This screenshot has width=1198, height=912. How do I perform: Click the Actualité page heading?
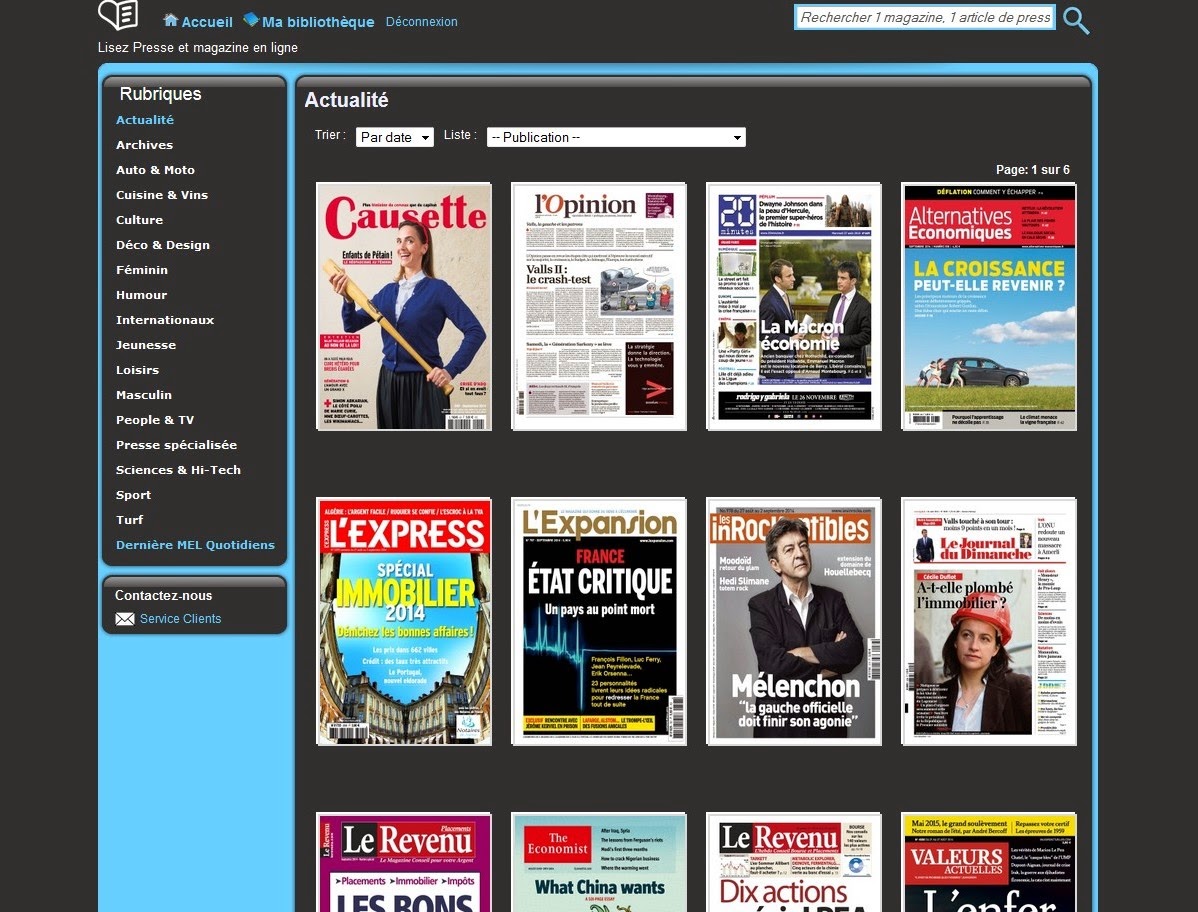click(346, 100)
